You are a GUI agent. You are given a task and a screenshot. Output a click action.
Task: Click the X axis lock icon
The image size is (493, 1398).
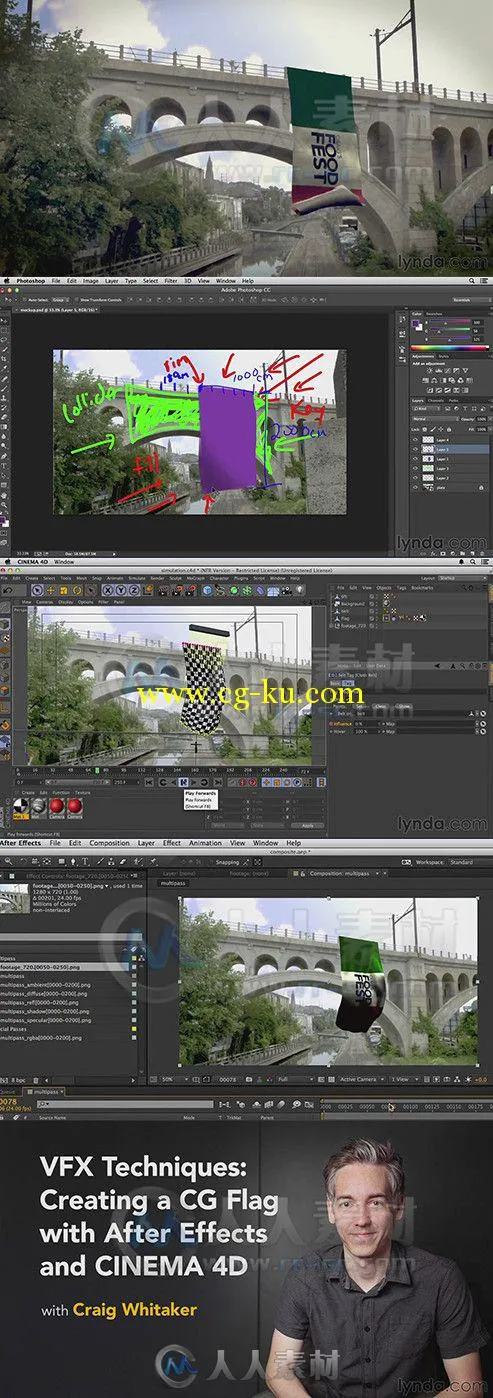point(107,590)
